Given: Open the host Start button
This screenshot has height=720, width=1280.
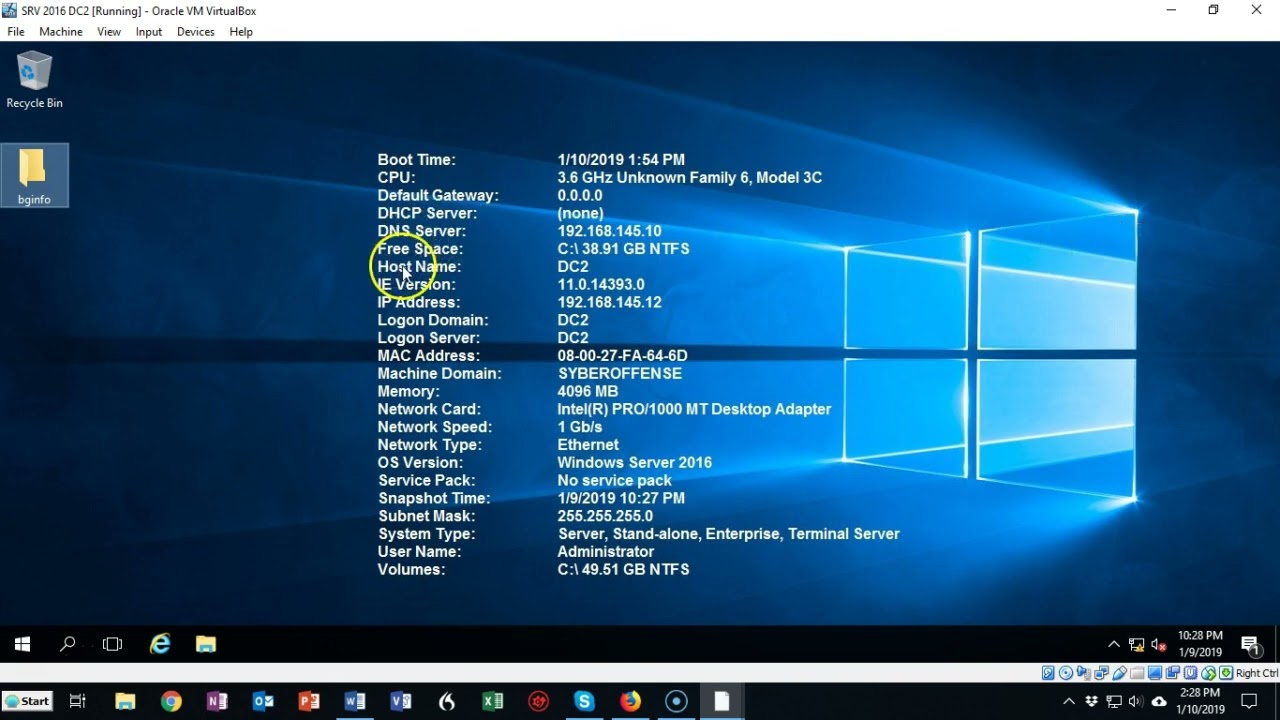Looking at the screenshot, I should 27,701.
